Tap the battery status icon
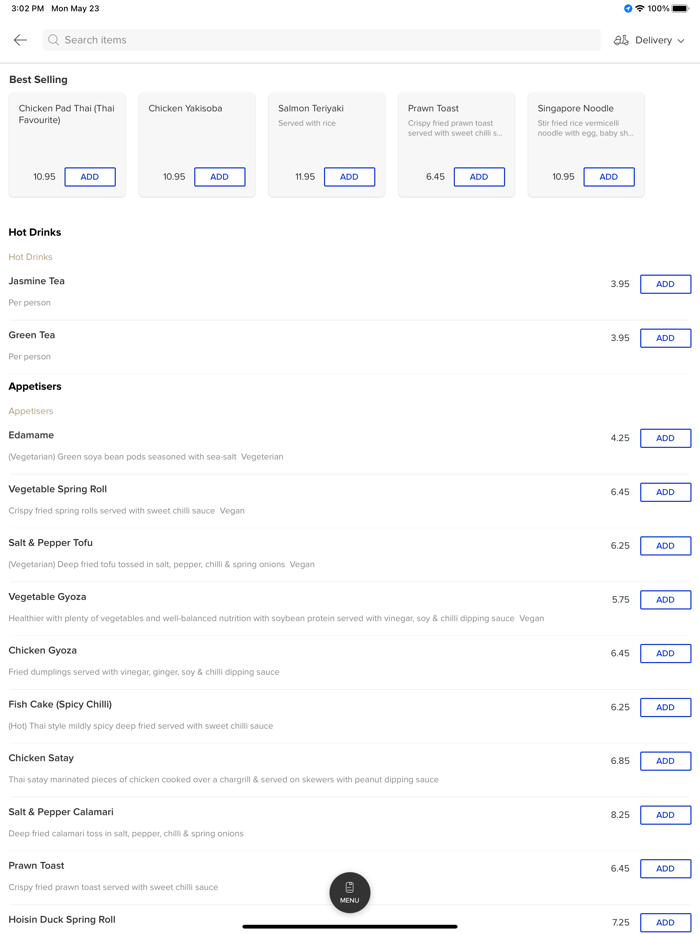Viewport: 700px width, 934px height. [680, 8]
